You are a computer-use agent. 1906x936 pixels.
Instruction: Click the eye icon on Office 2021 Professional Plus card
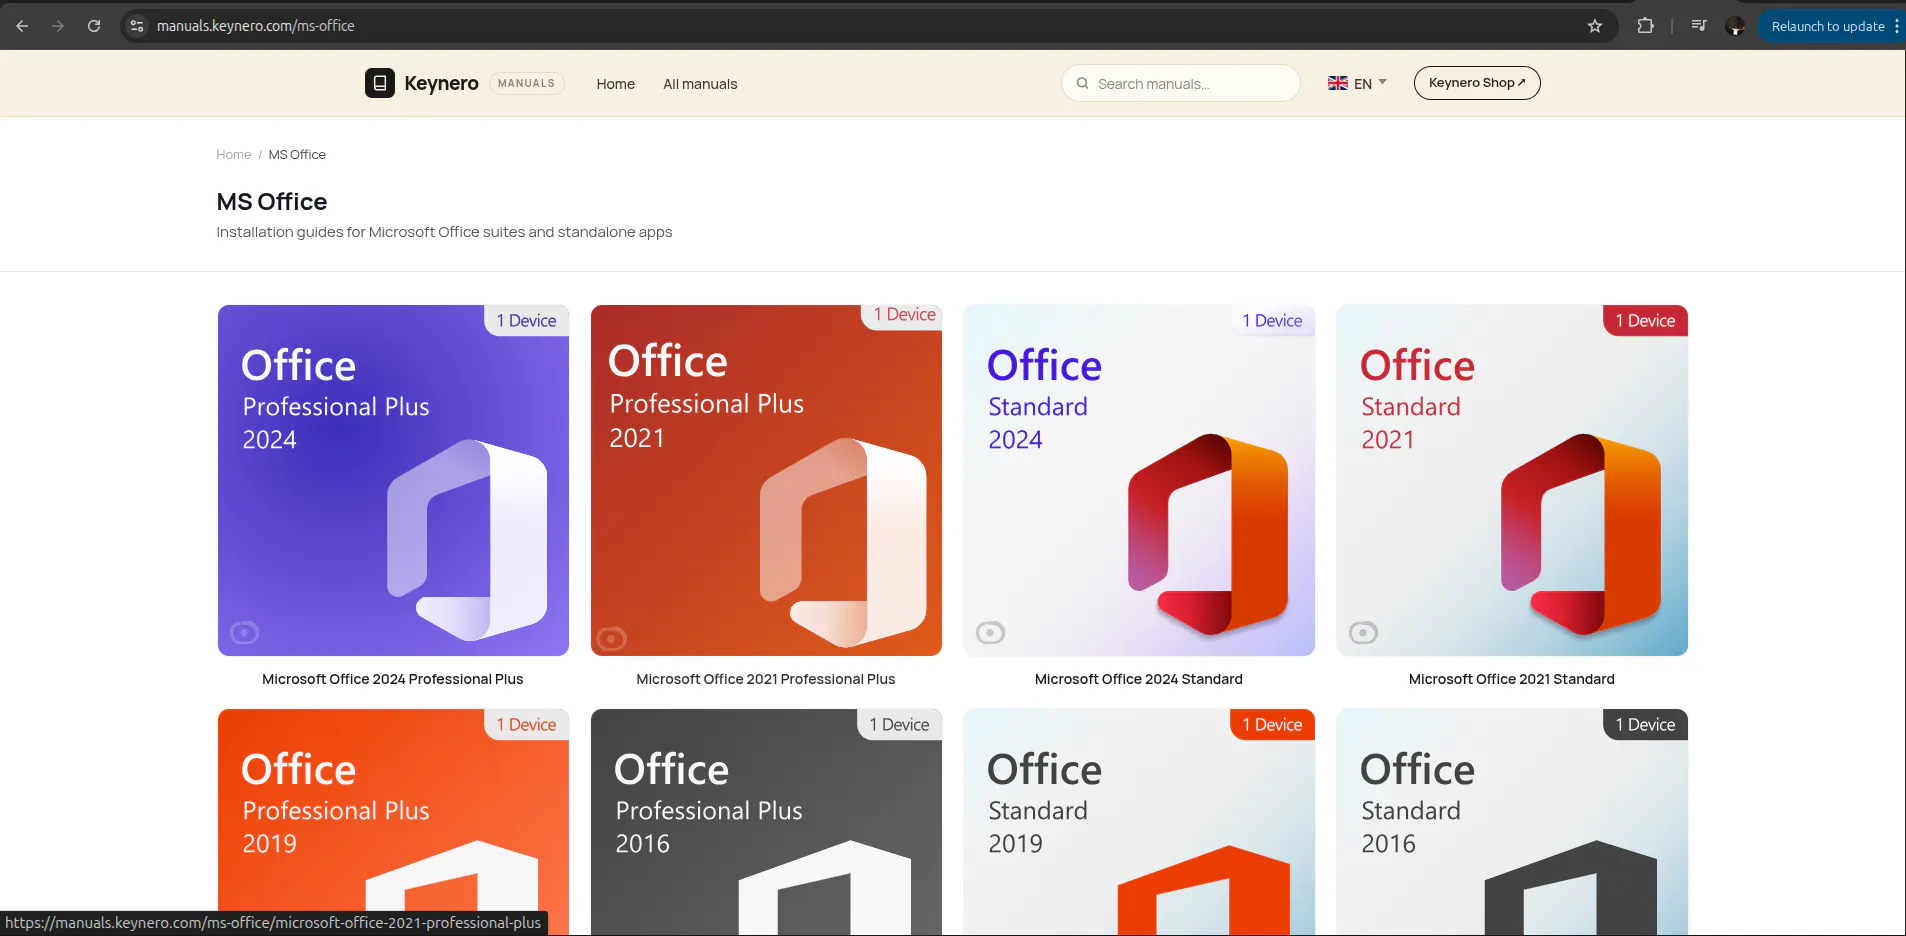click(x=612, y=638)
